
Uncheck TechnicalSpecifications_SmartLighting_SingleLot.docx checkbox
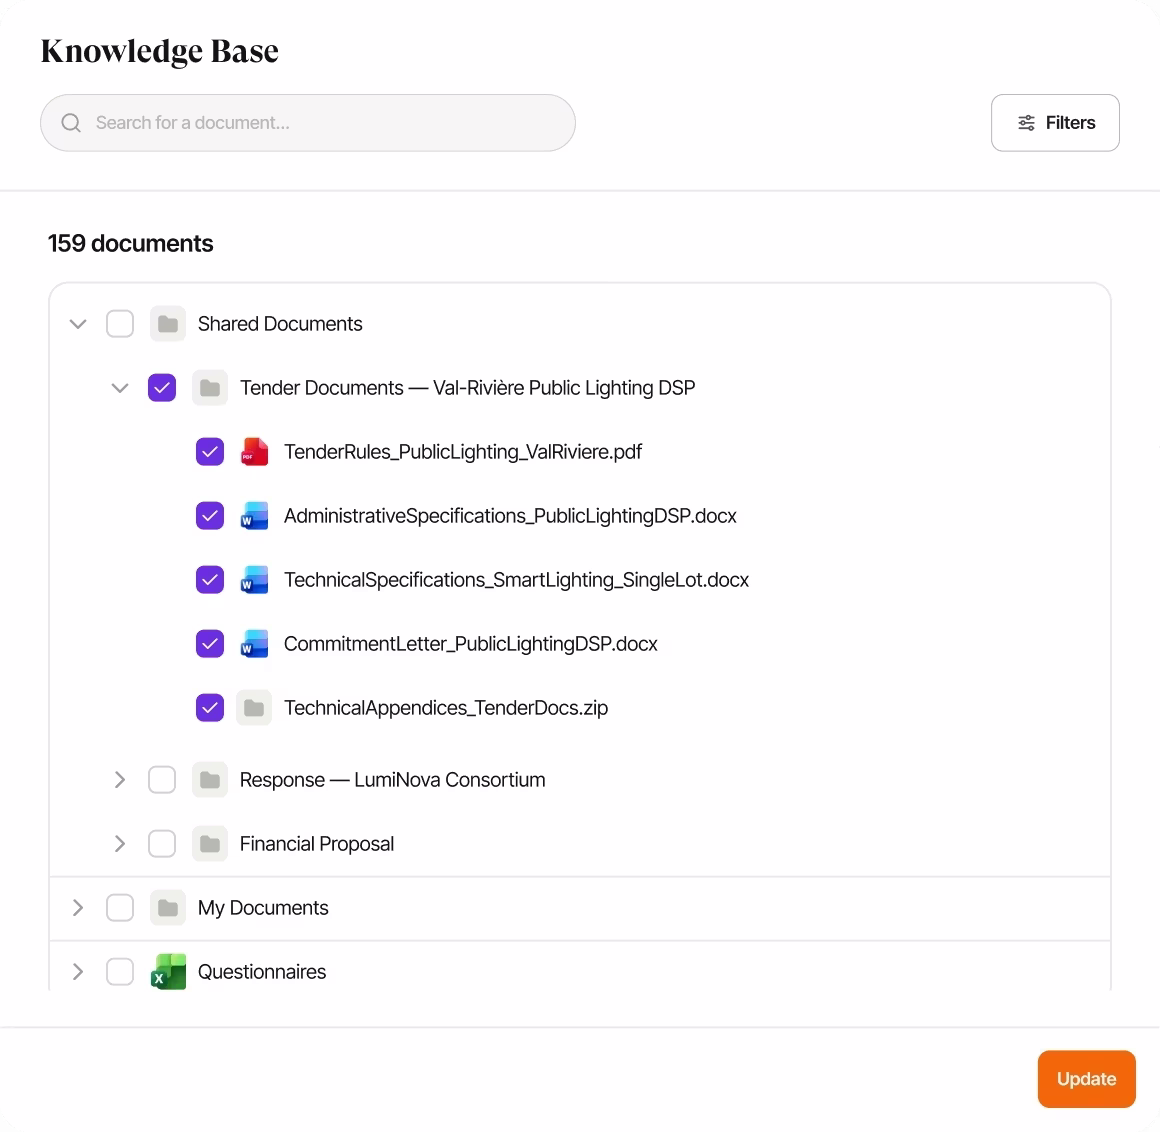[x=210, y=580]
